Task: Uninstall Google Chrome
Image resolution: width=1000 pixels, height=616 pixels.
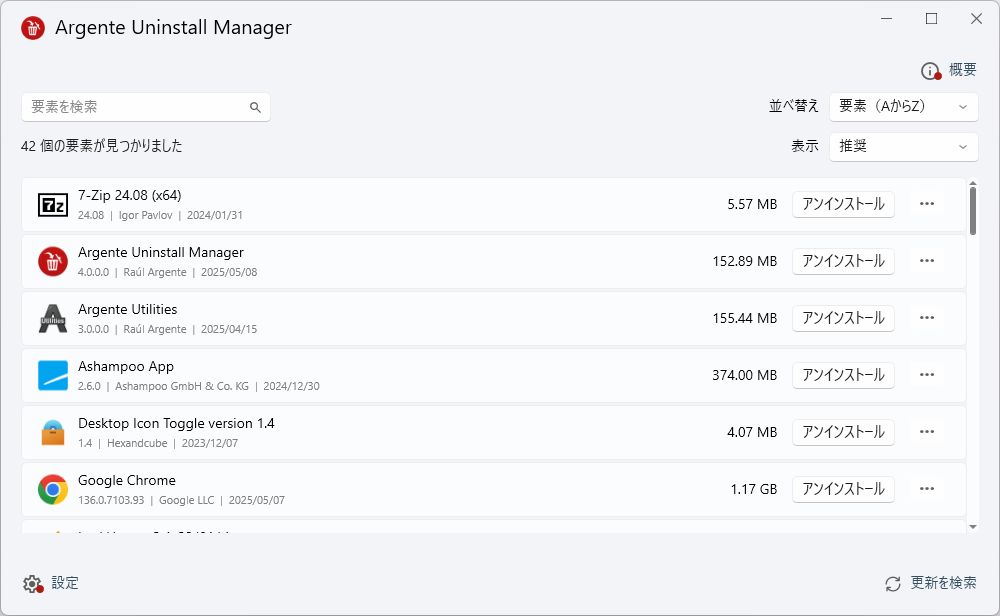Action: [x=843, y=489]
